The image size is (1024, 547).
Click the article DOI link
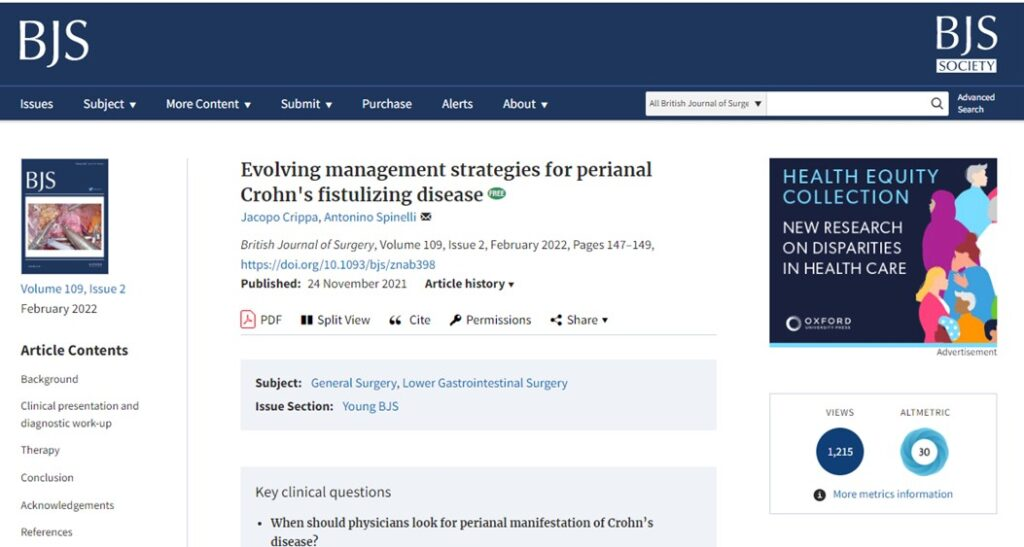tap(337, 265)
